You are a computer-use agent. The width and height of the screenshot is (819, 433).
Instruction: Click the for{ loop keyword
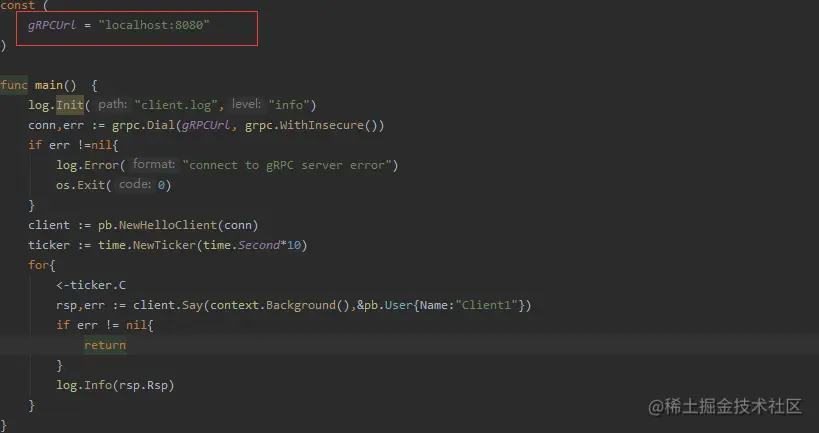41,265
